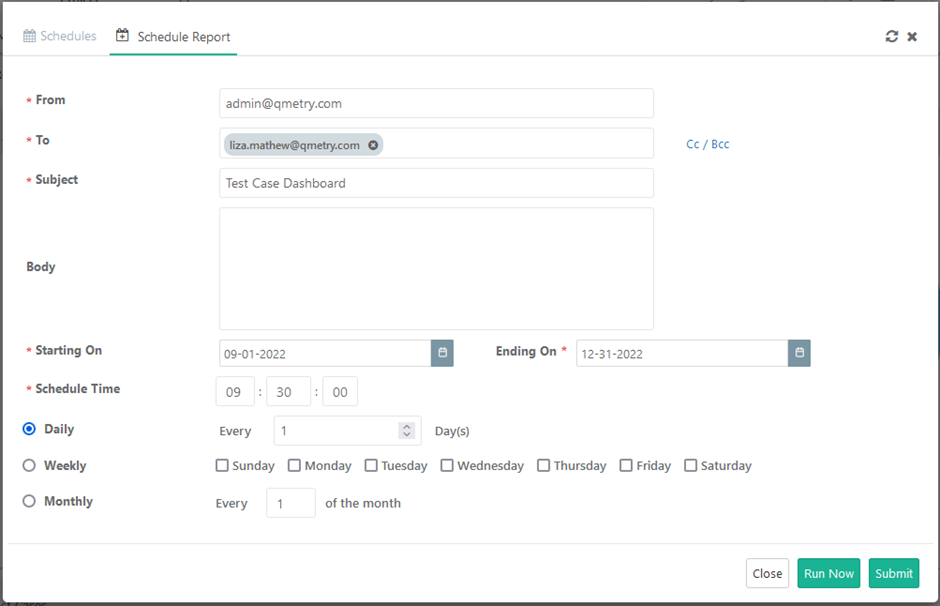Screen dimensions: 940x606
Task: Enable the Wednesday checkbox
Action: (447, 465)
